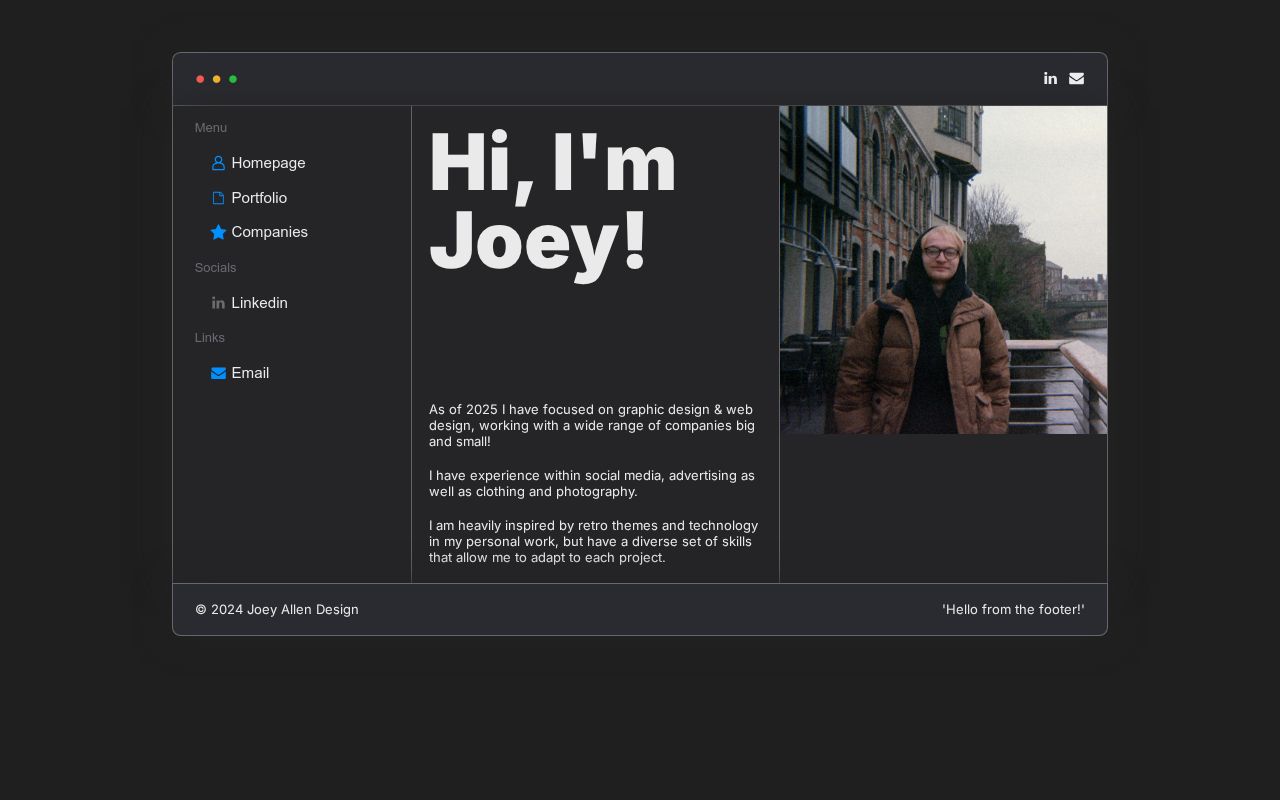This screenshot has height=800, width=1280.
Task: Click the envelope icon in the top bar
Action: 1077,78
